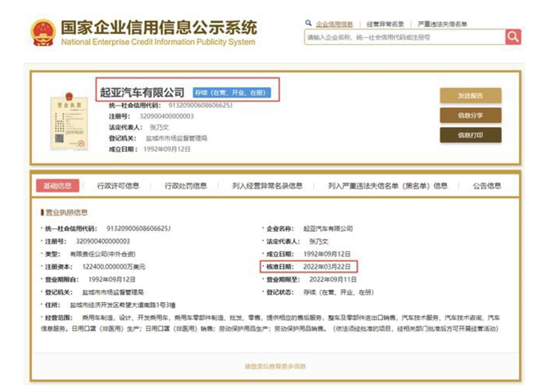Open the 行政处罚信息 tab

click(186, 185)
